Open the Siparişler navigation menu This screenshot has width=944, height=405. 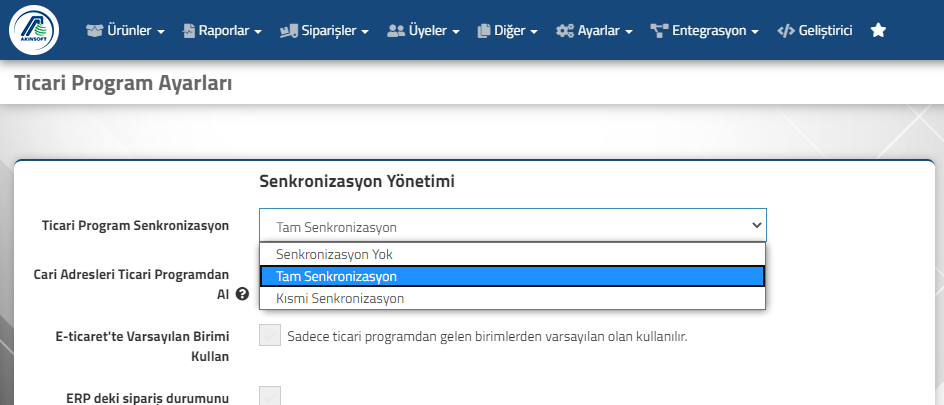[324, 31]
